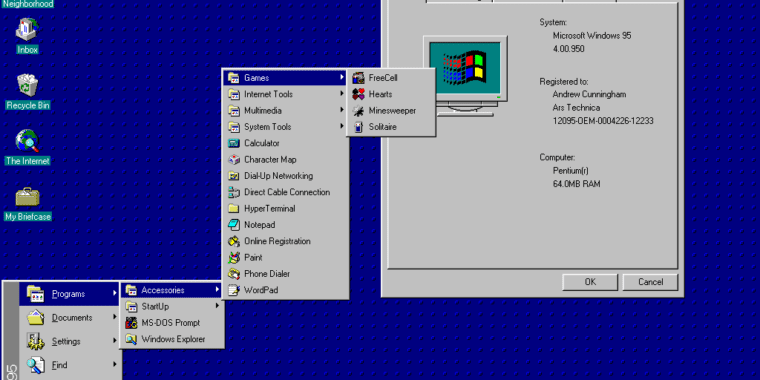
Task: Click The Internet globe icon
Action: click(28, 141)
